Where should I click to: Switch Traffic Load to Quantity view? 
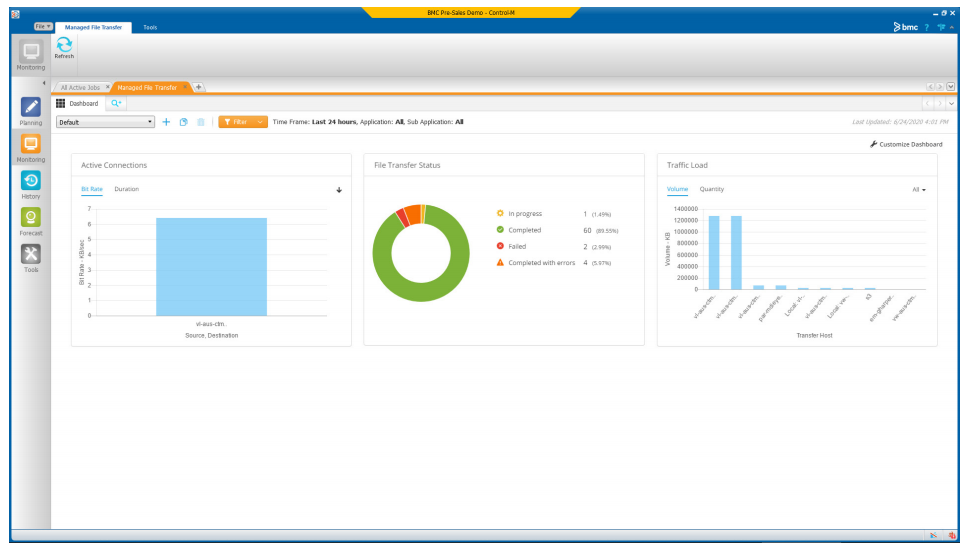click(x=711, y=189)
